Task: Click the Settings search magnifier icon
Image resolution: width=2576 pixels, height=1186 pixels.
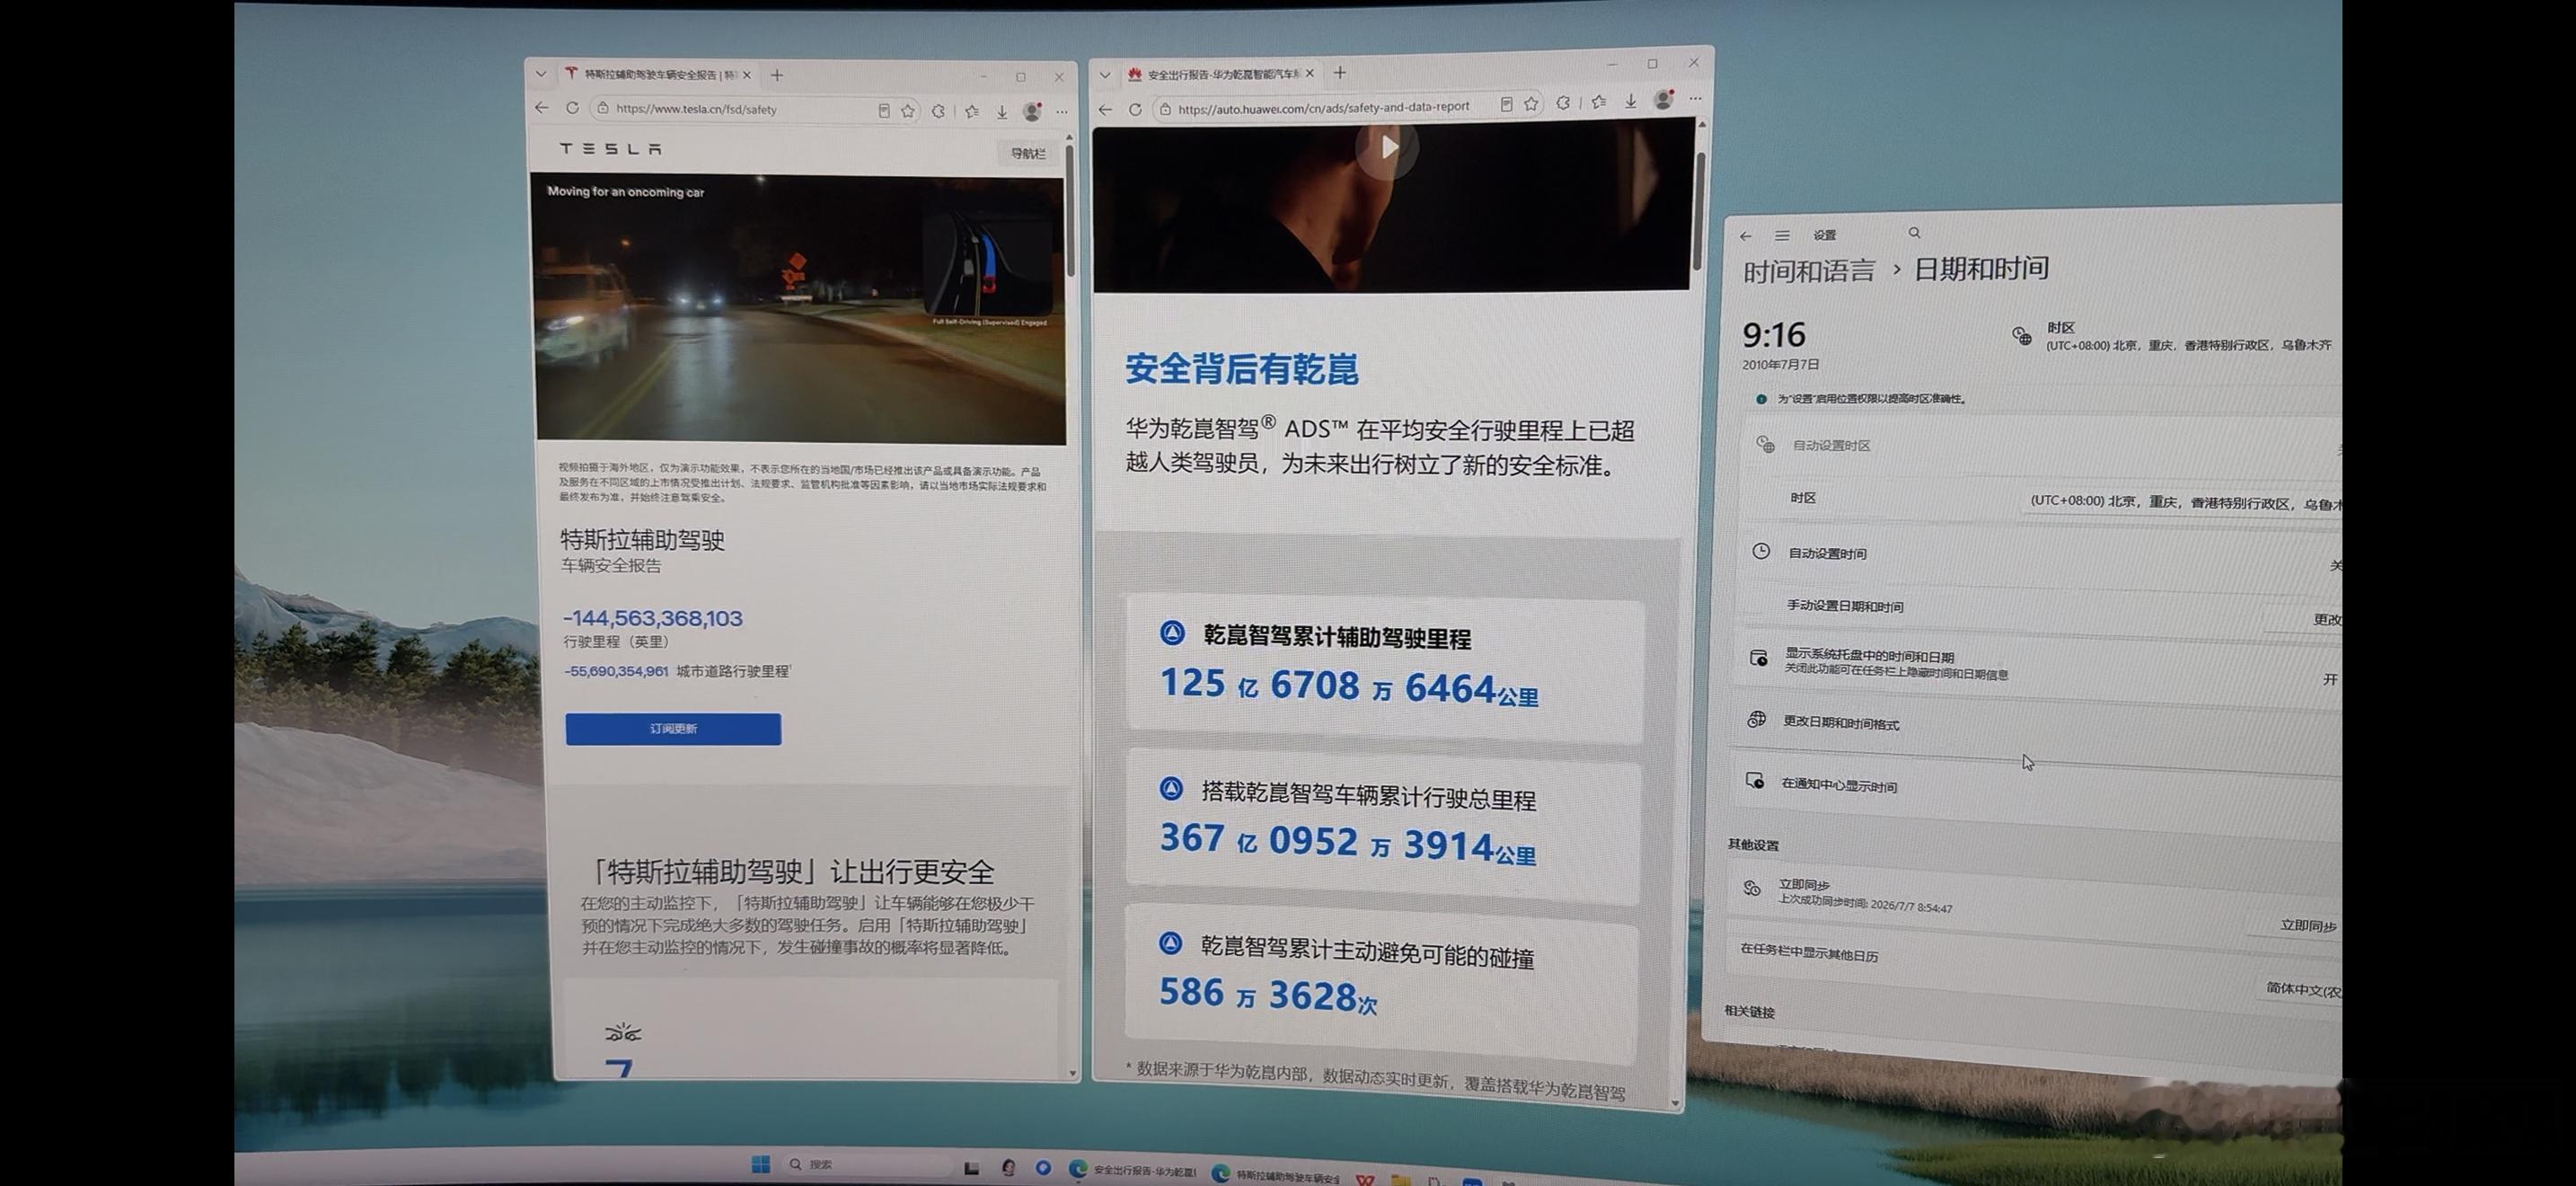Action: 1914,233
